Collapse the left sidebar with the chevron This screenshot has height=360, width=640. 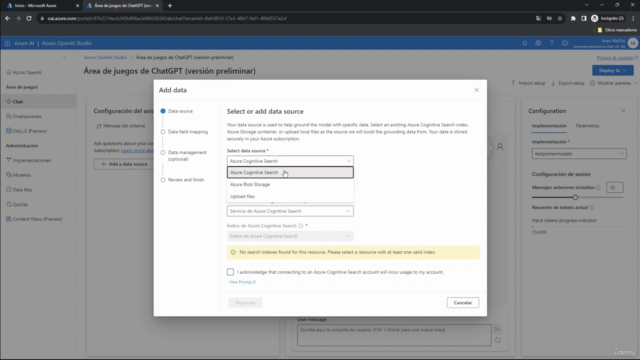pyautogui.click(x=64, y=58)
